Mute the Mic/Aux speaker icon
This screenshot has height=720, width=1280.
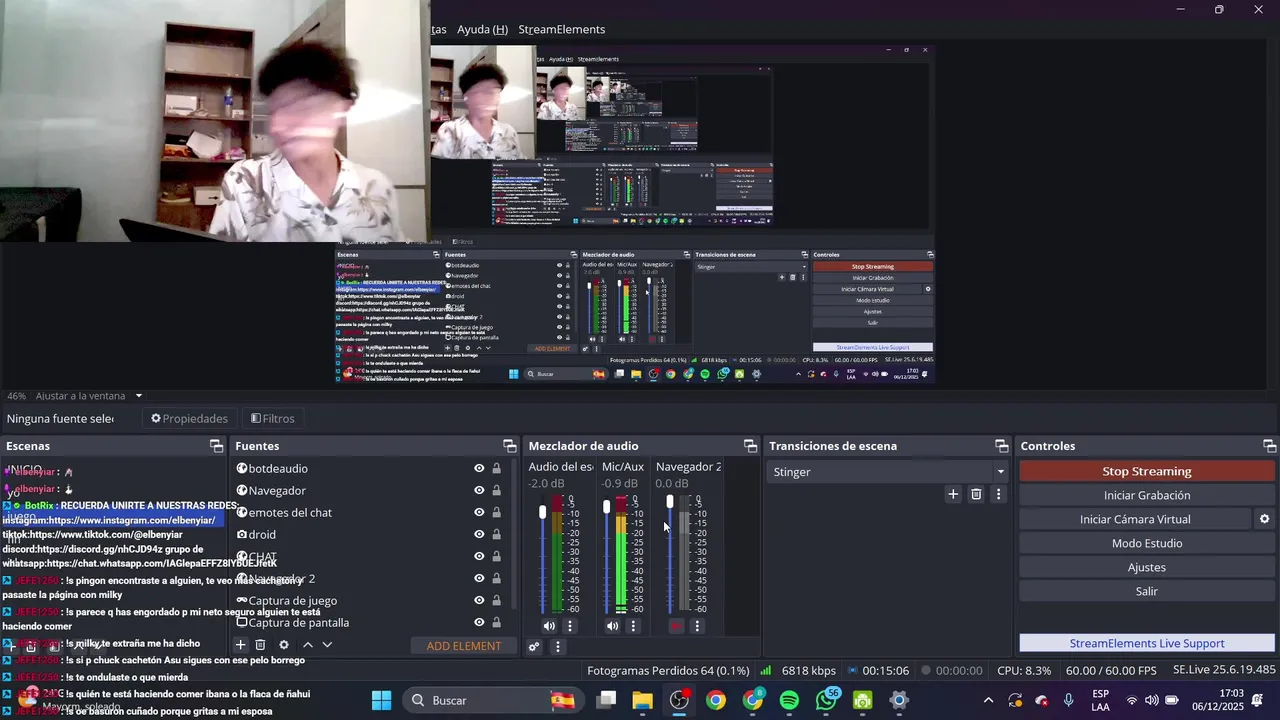(x=613, y=626)
